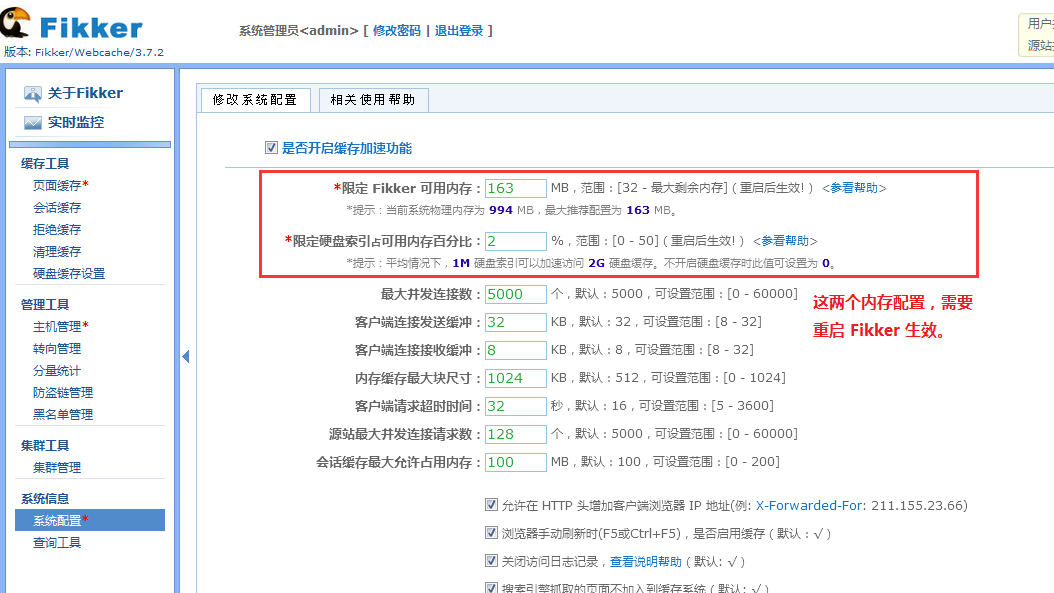Uncheck 是否开启缓存加速功能
The height and width of the screenshot is (593, 1054).
point(271,148)
